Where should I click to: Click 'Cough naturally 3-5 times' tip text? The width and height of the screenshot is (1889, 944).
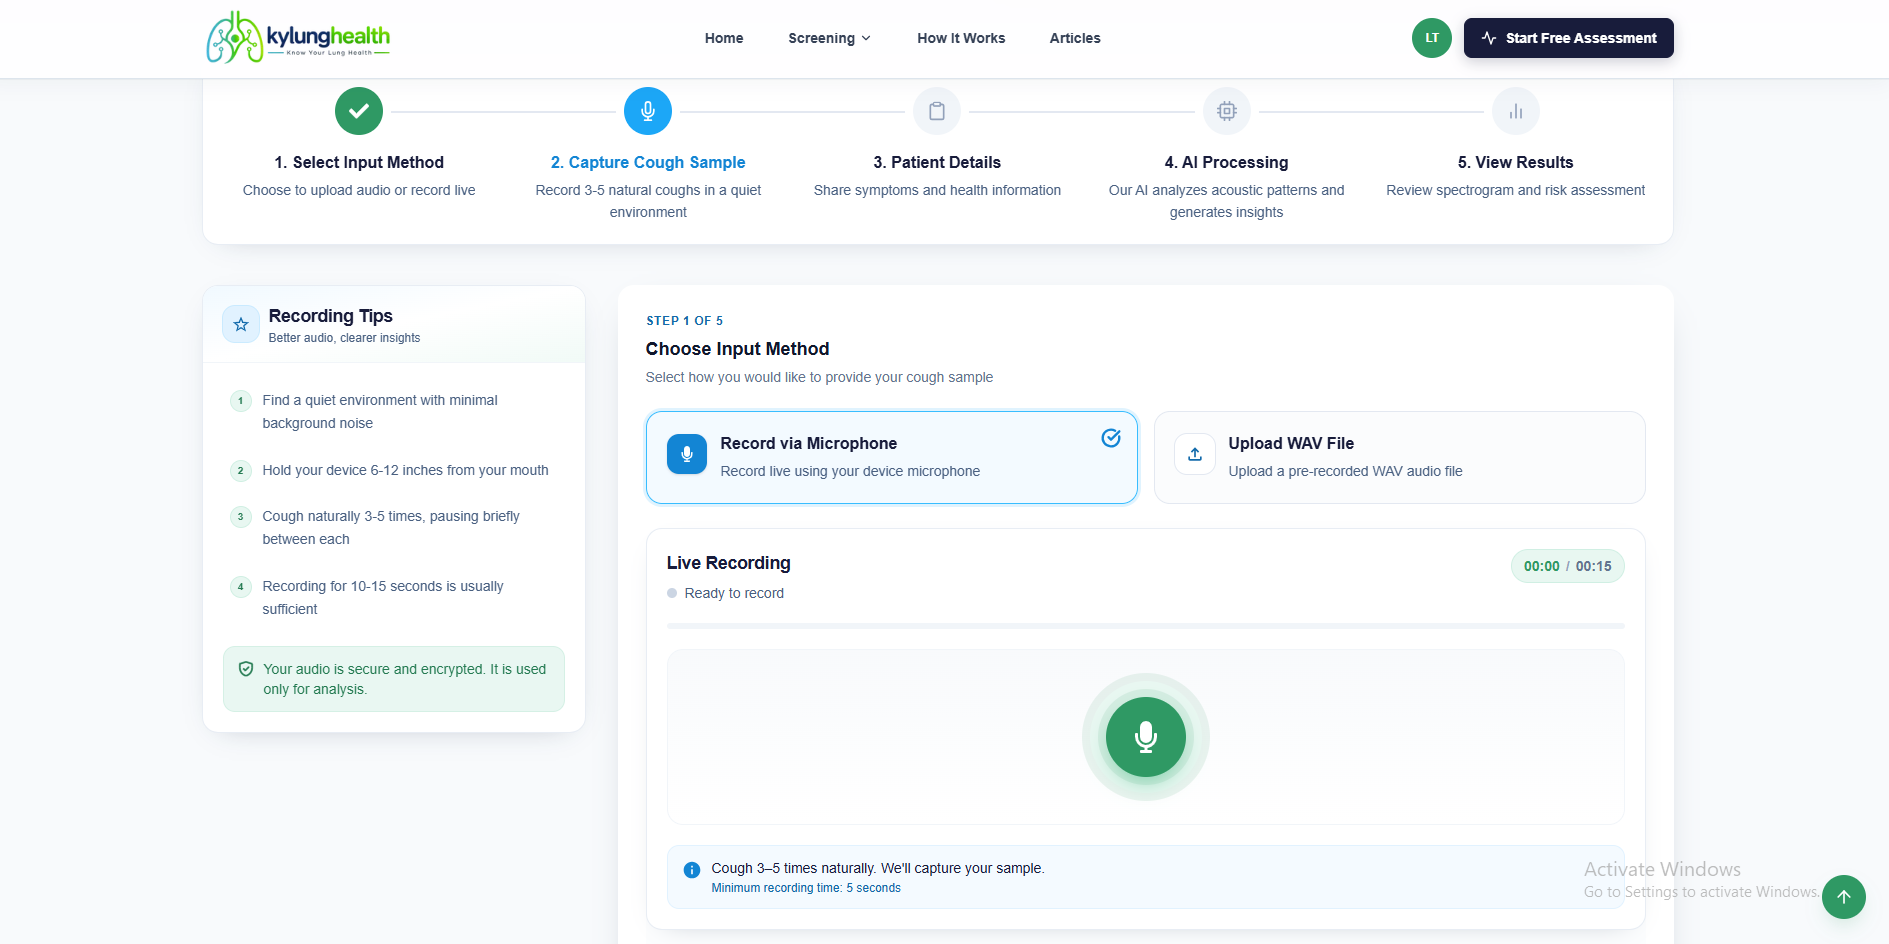(x=391, y=527)
